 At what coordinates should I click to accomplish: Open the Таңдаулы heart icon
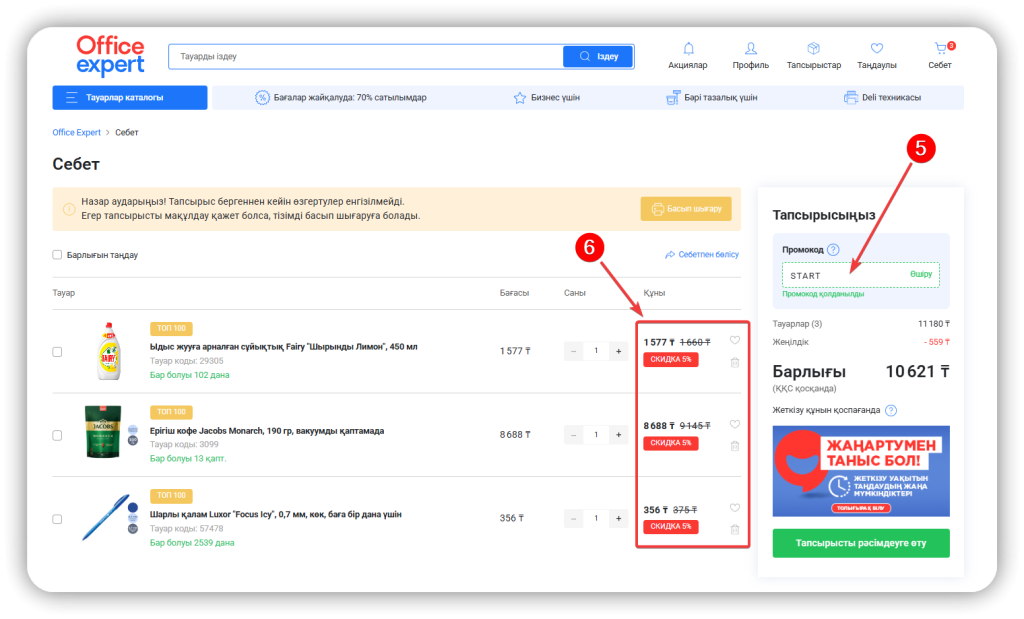coord(876,49)
